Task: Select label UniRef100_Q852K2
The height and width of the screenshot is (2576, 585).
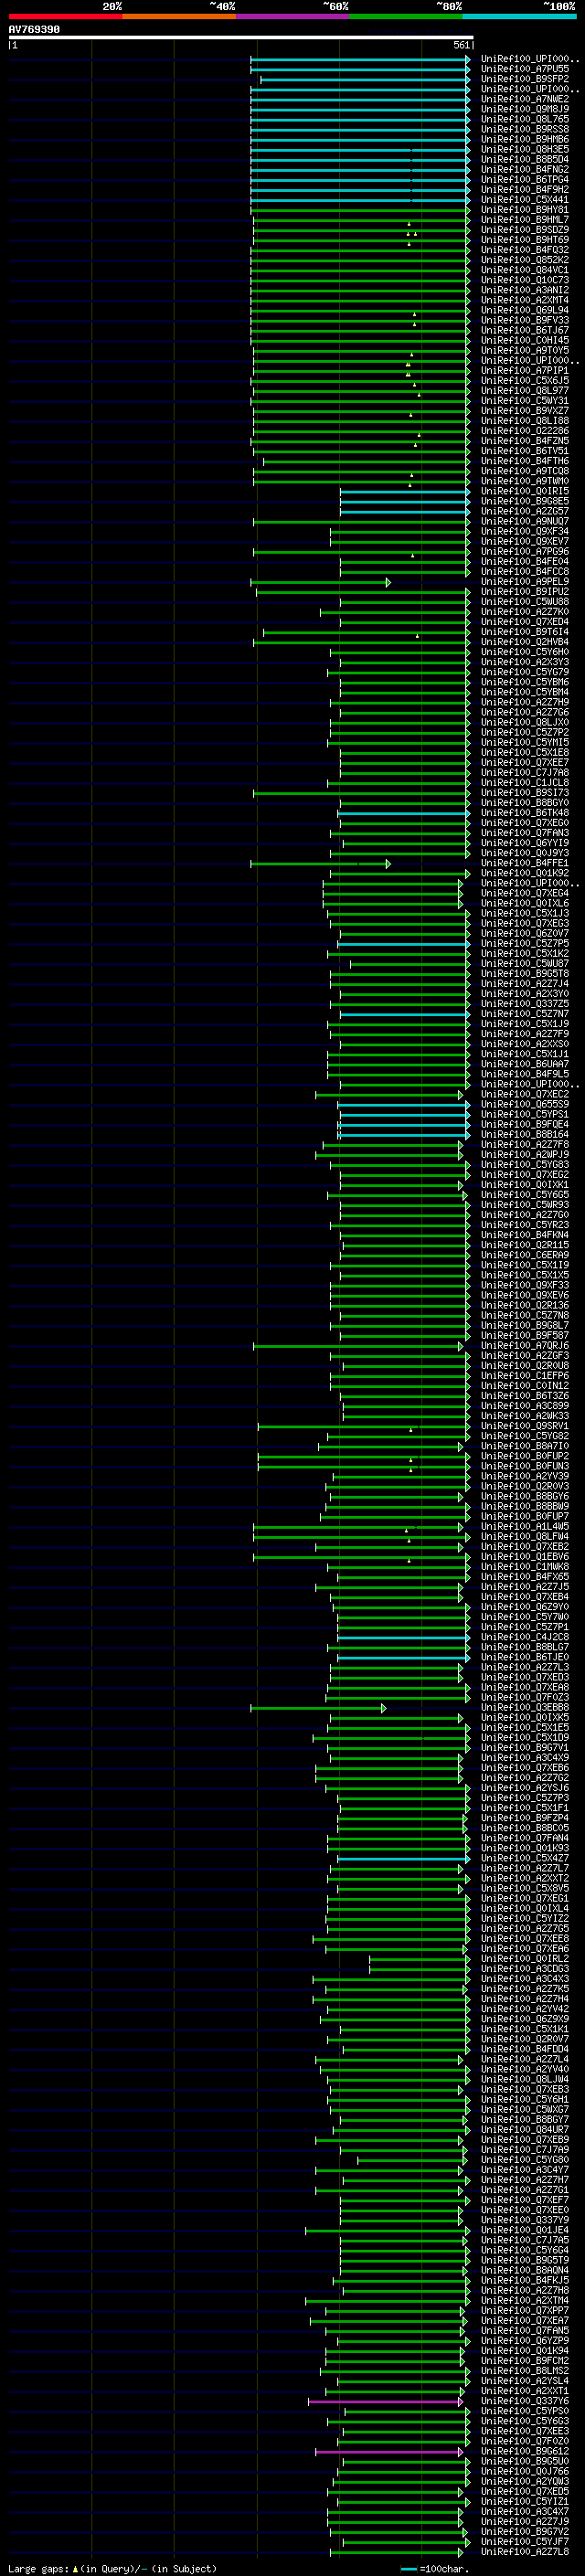Action: [525, 260]
